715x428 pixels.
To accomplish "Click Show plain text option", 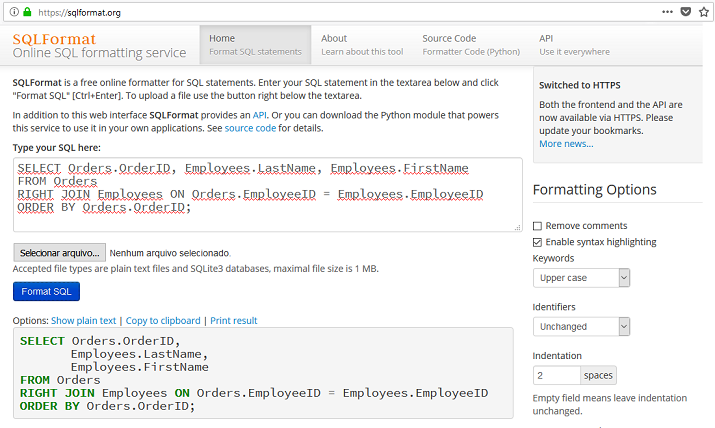I will click(83, 320).
